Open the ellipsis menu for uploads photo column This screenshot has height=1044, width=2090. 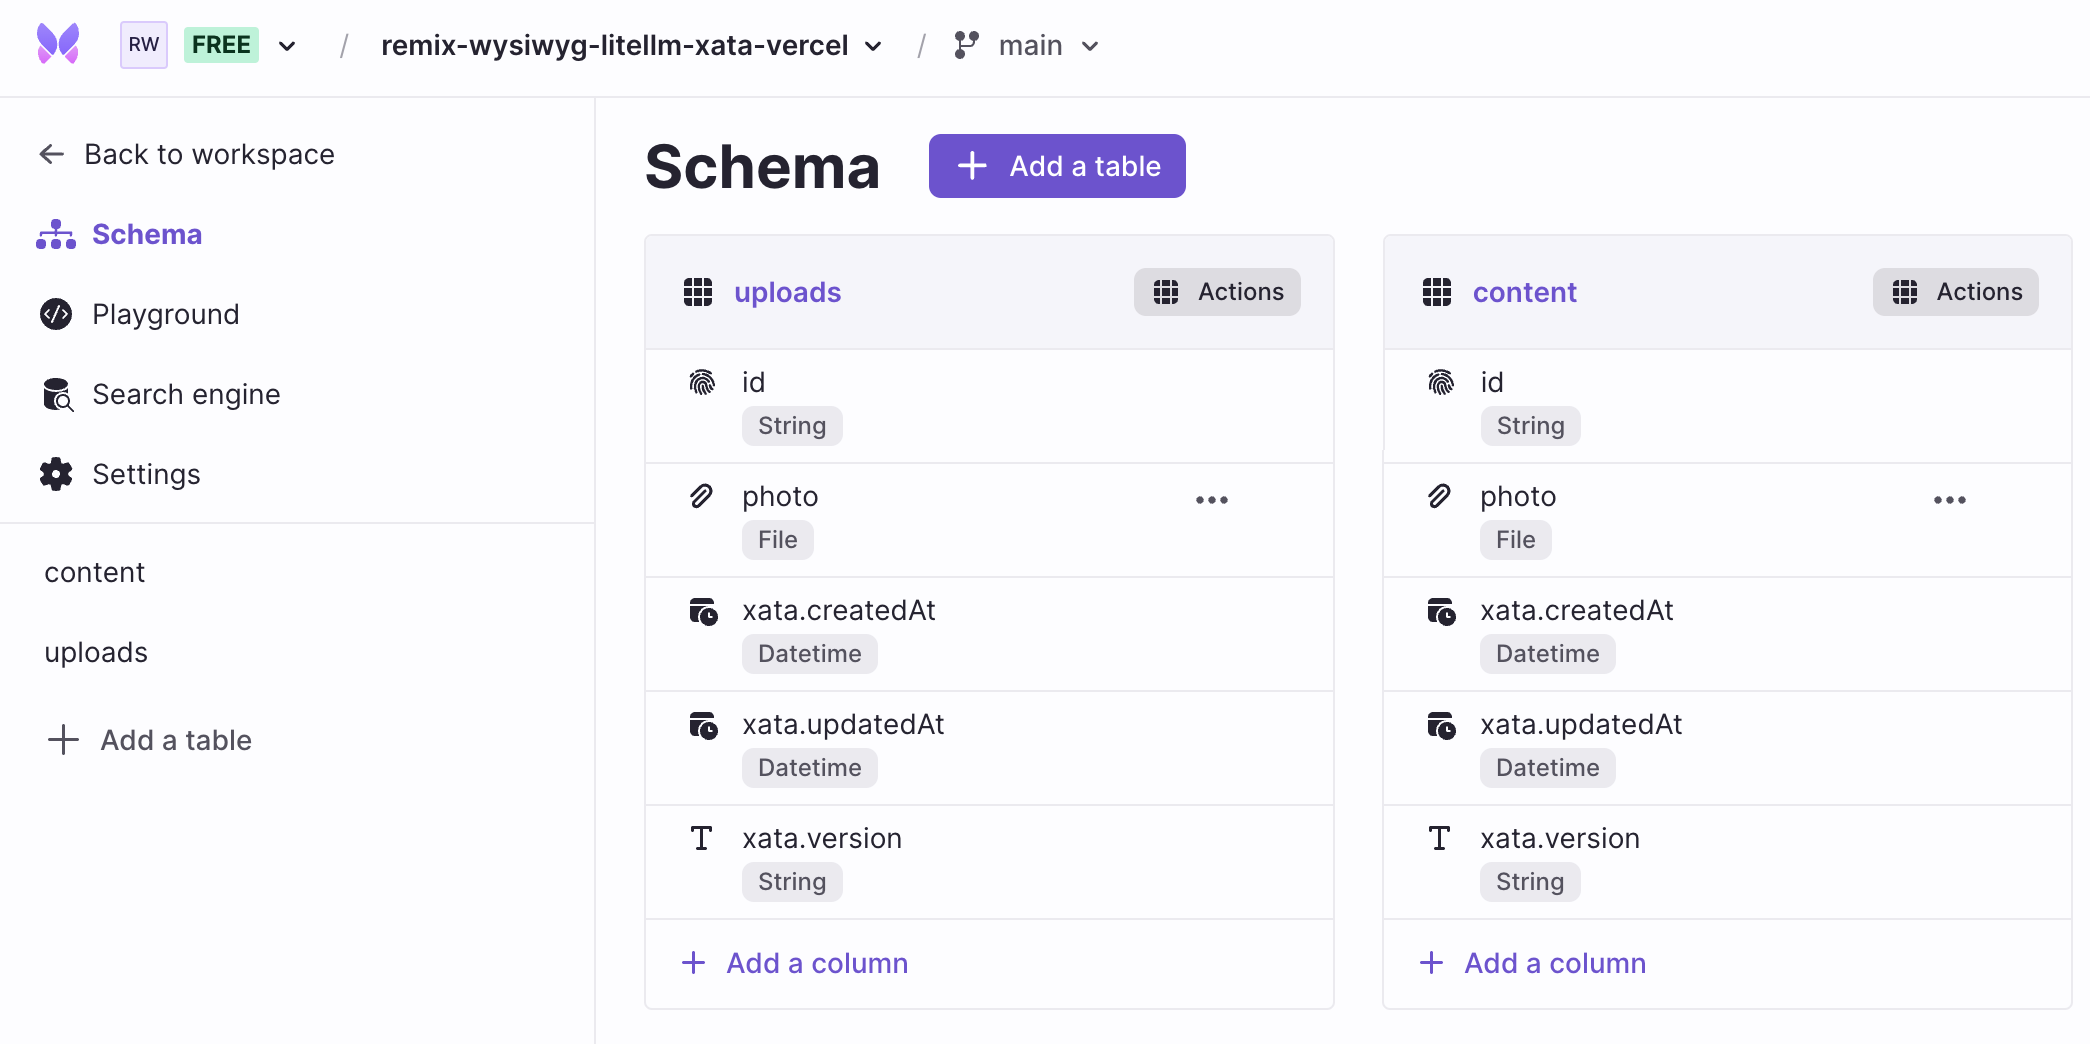pyautogui.click(x=1211, y=499)
